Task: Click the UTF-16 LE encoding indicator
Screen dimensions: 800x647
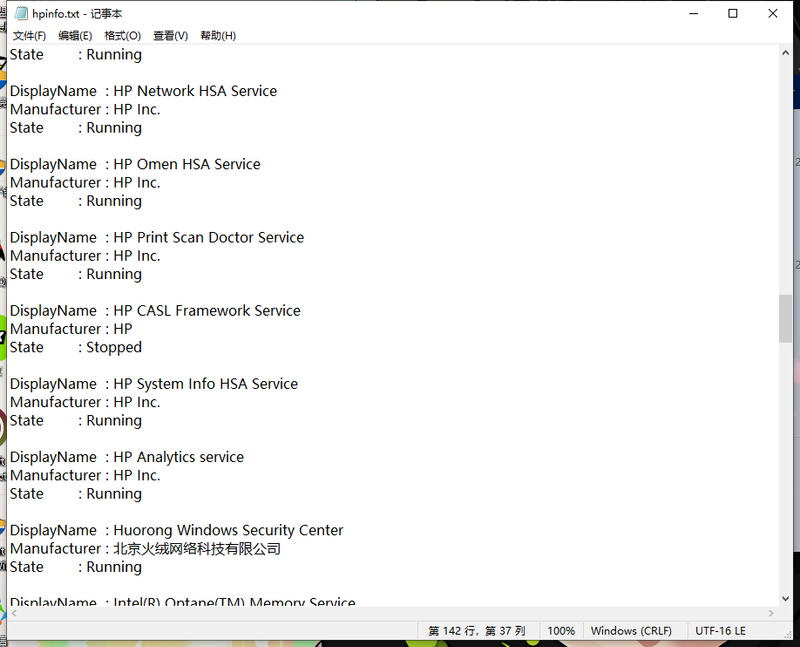Action: tap(721, 631)
